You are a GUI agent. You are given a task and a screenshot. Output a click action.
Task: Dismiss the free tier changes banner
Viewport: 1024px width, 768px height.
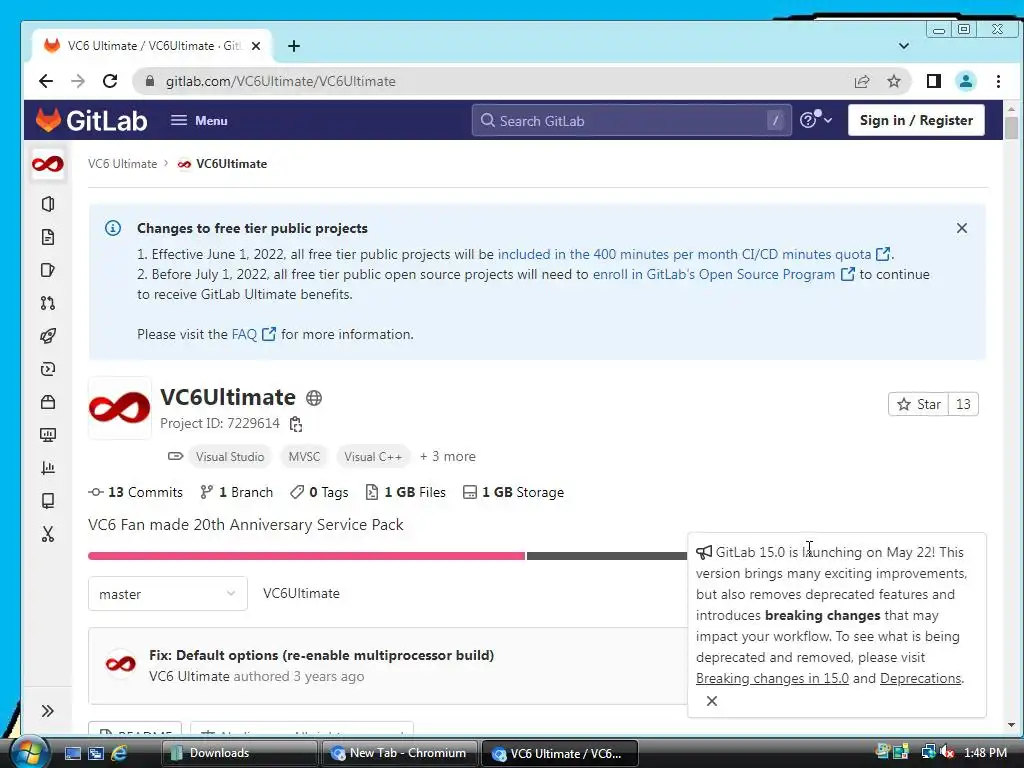[x=961, y=228]
